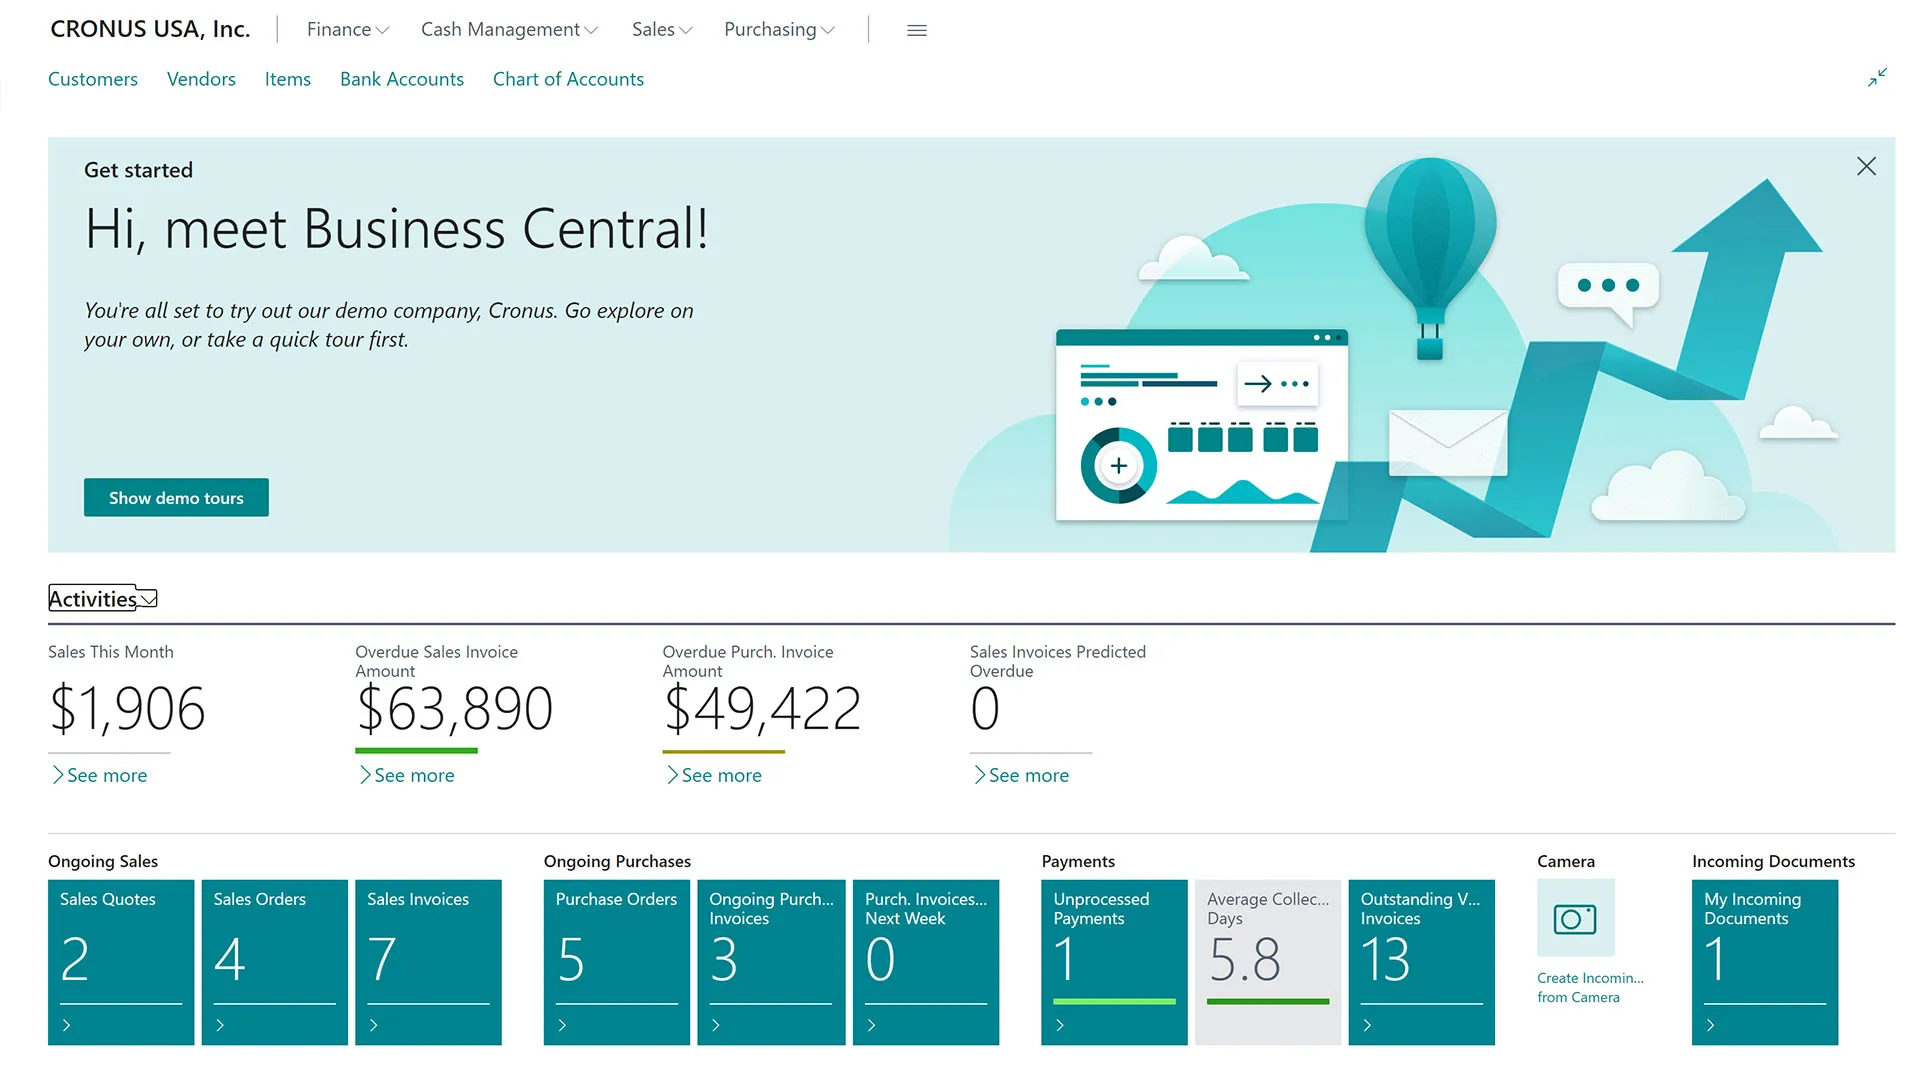Viewport: 1920px width, 1080px height.
Task: Open the Purchase Orders tile
Action: pyautogui.click(x=616, y=960)
